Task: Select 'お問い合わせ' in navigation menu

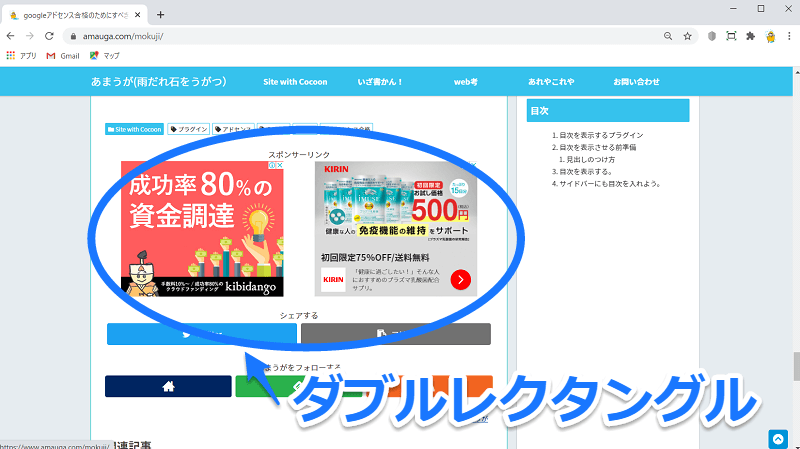Action: pos(636,81)
